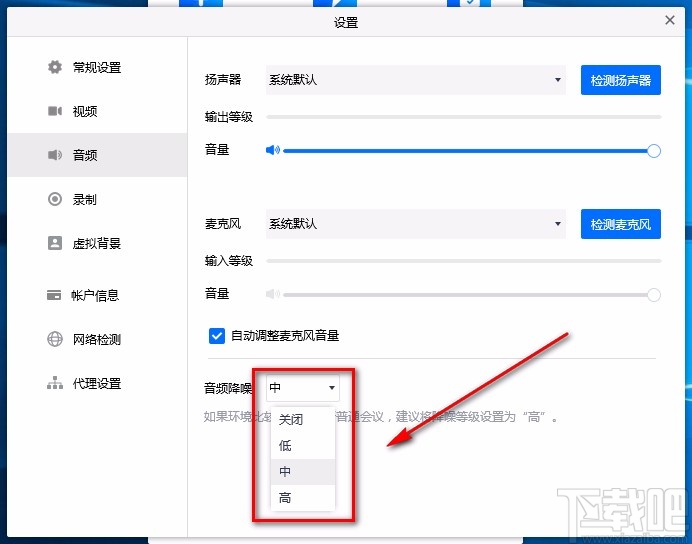Viewport: 692px width, 544px height.
Task: Open the 代理设置 page
Action: [97, 383]
